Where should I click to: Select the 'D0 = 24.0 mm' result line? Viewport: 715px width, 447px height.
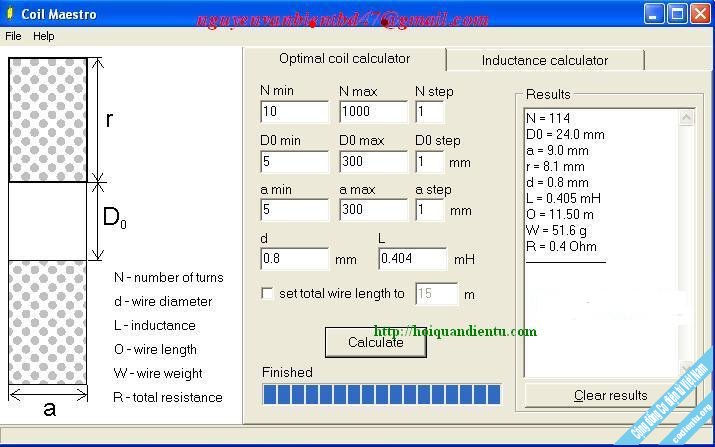point(565,135)
